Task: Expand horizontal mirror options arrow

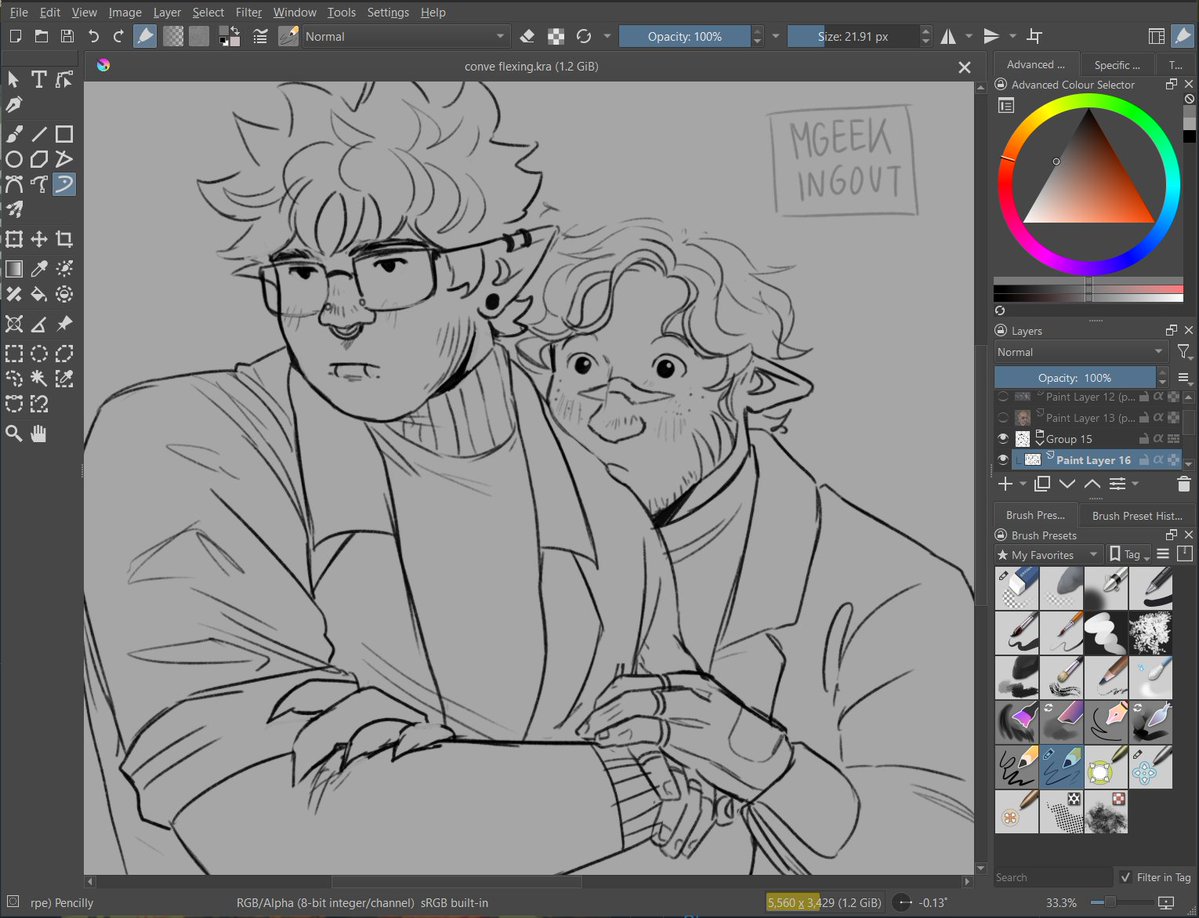Action: point(969,36)
